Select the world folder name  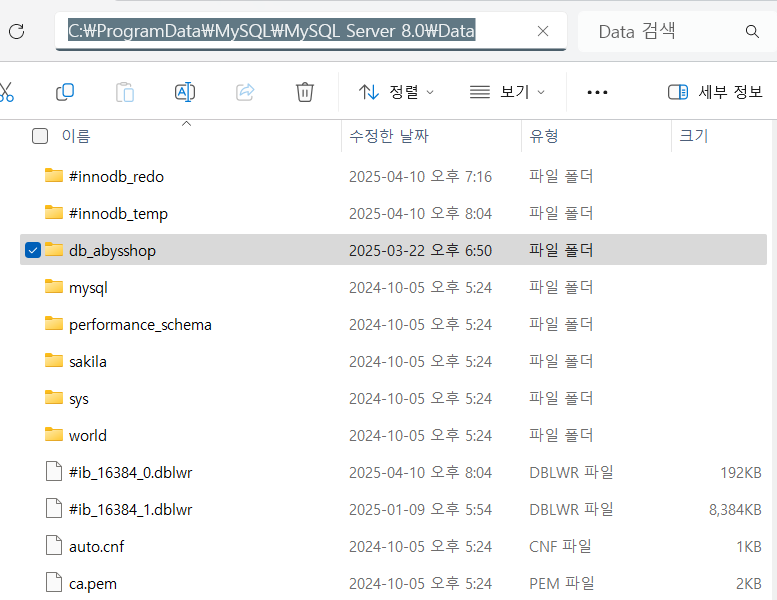pos(88,436)
